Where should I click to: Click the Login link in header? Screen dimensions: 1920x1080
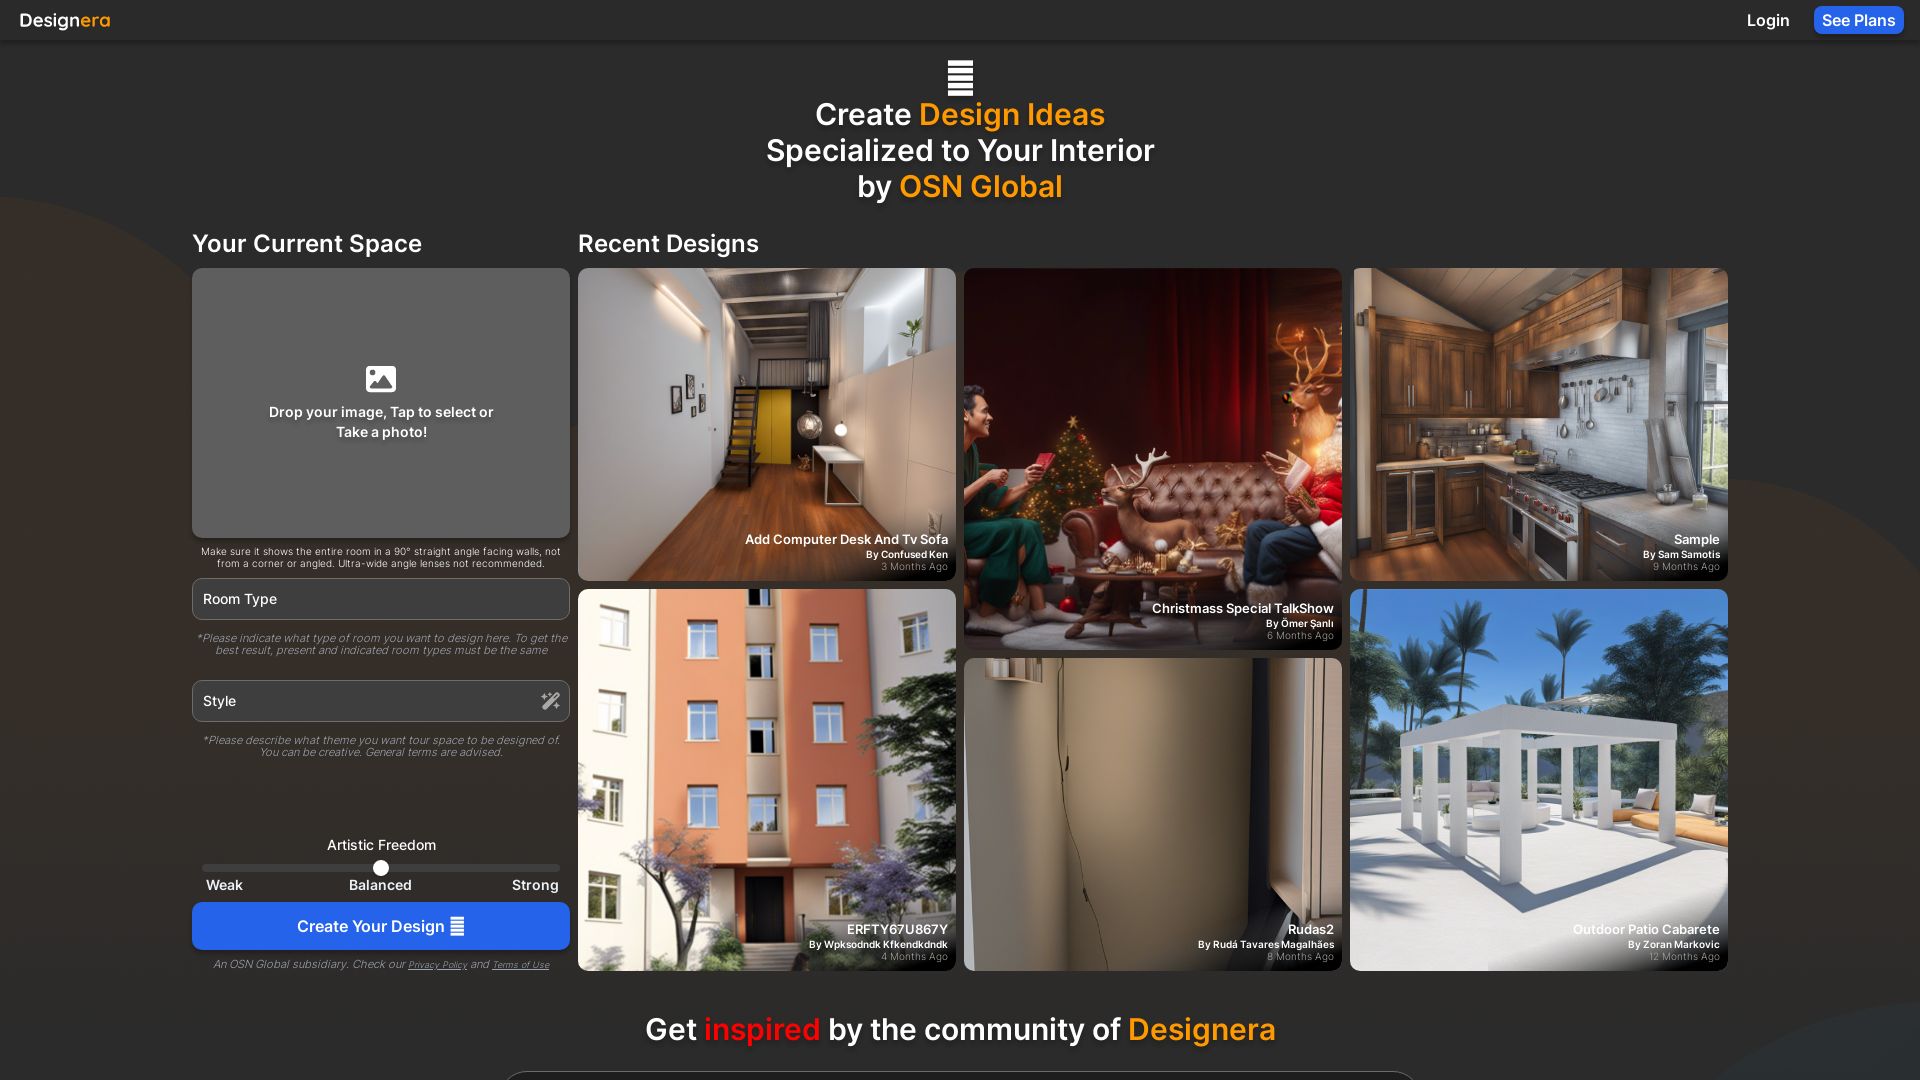coord(1767,20)
